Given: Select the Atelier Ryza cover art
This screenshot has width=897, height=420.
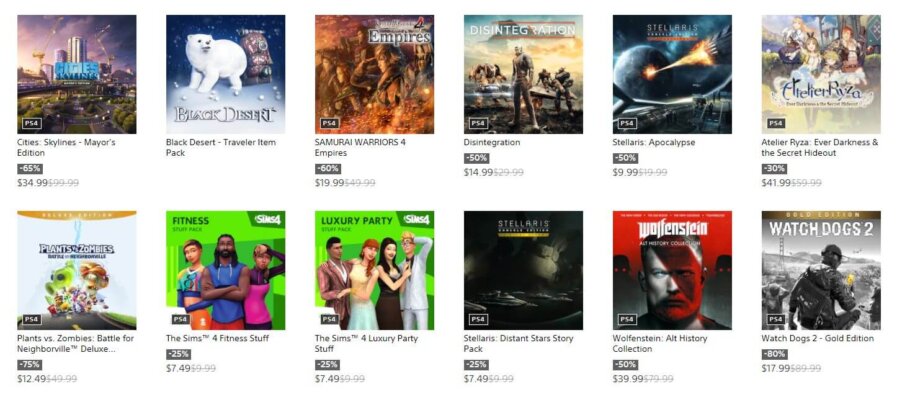Looking at the screenshot, I should (821, 74).
